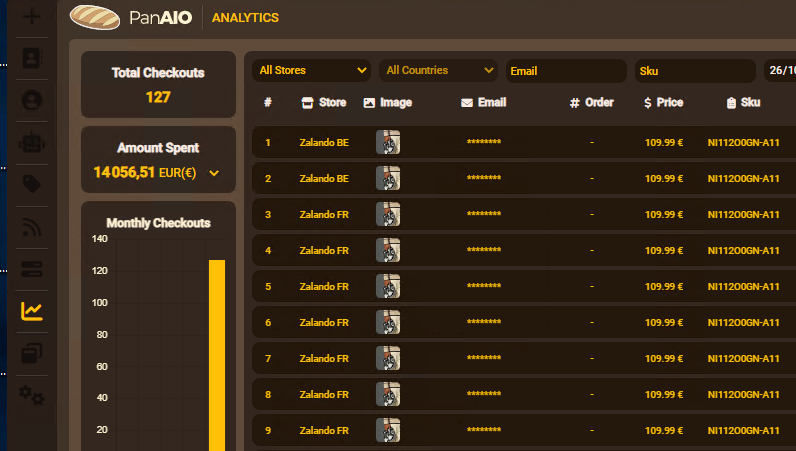Click 109.99 € price in row 7
This screenshot has height=451, width=796.
click(664, 359)
